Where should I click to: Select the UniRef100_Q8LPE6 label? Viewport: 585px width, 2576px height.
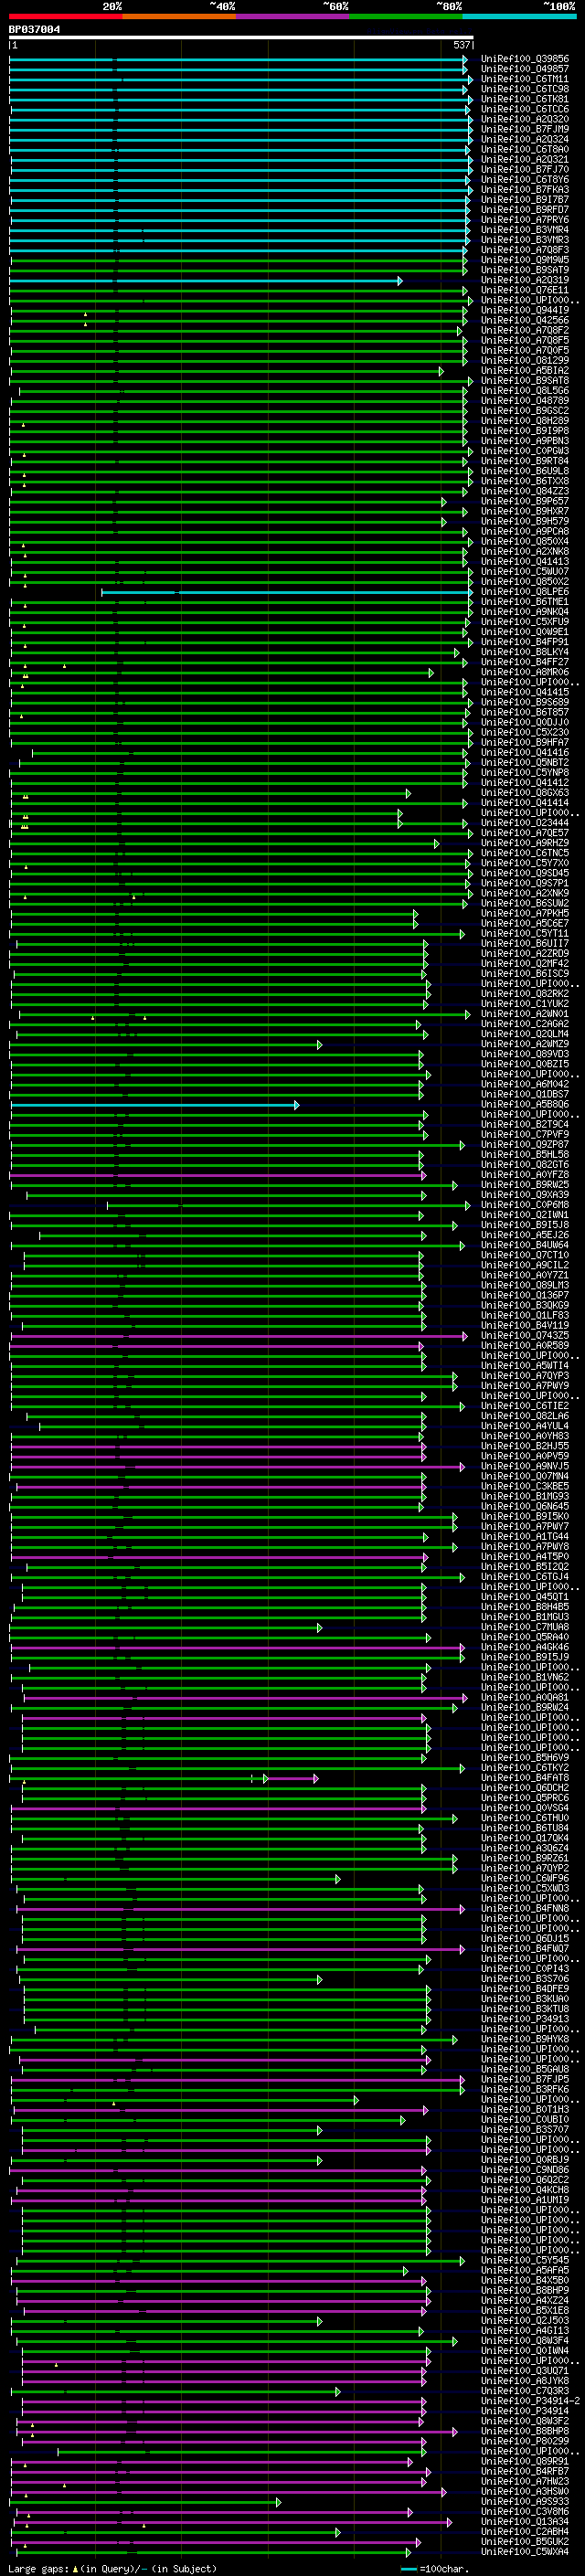[x=524, y=591]
